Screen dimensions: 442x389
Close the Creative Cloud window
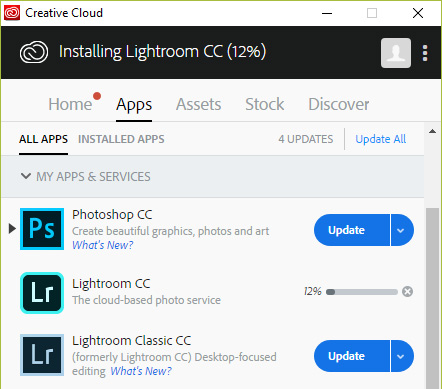coord(418,13)
